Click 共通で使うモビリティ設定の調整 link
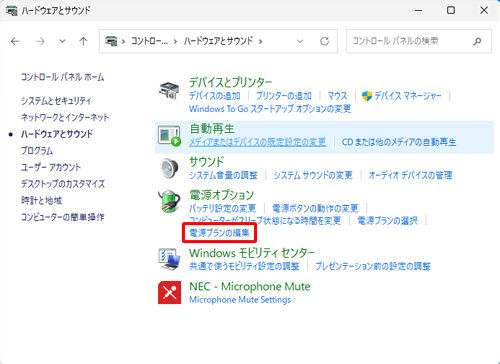The height and width of the screenshot is (364, 500). [x=244, y=266]
